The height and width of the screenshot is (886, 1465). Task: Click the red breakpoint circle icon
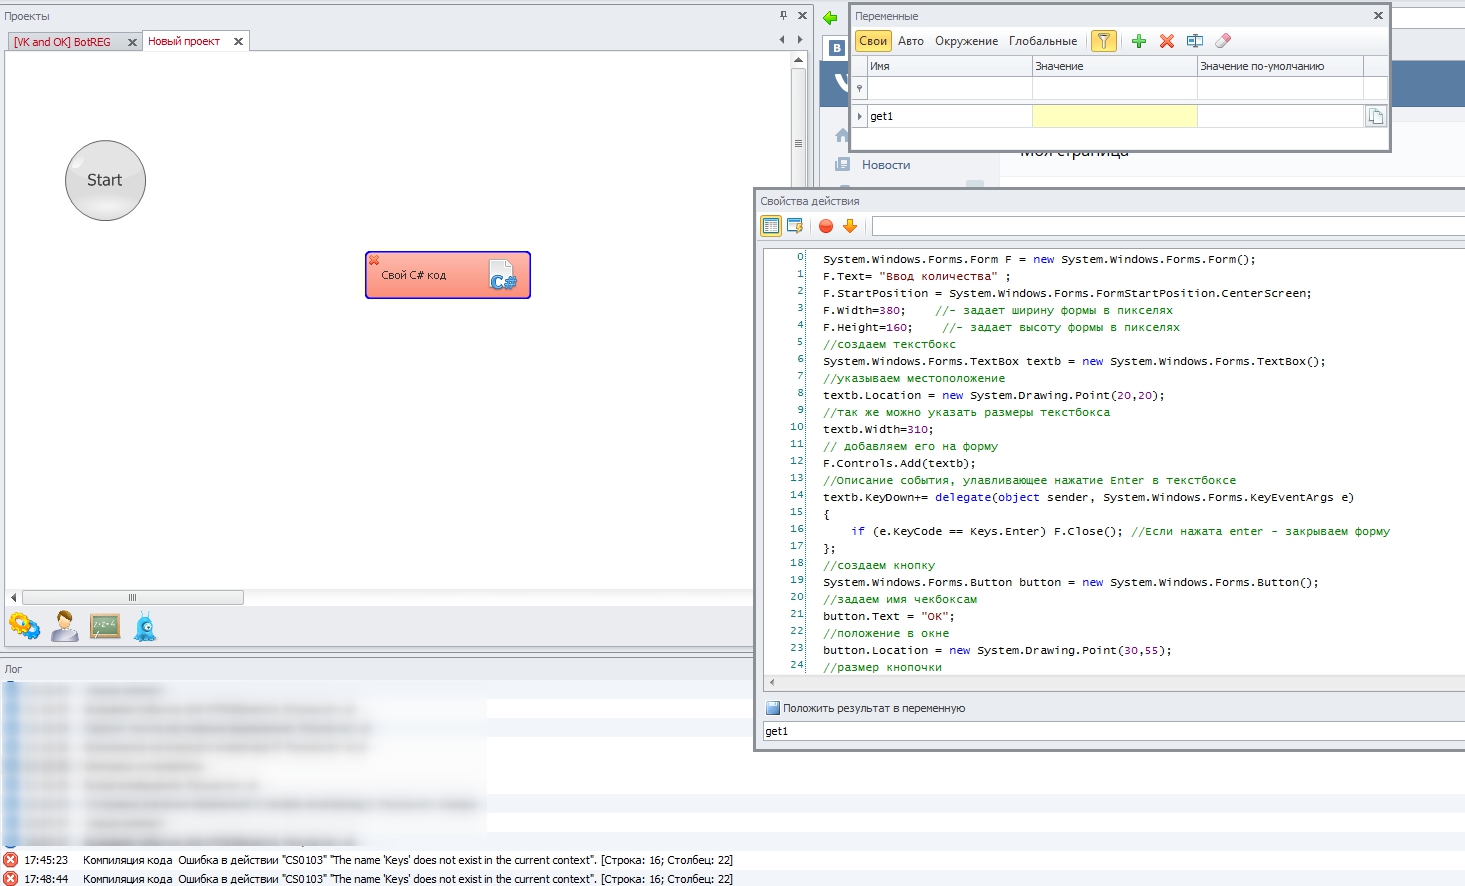tap(826, 226)
